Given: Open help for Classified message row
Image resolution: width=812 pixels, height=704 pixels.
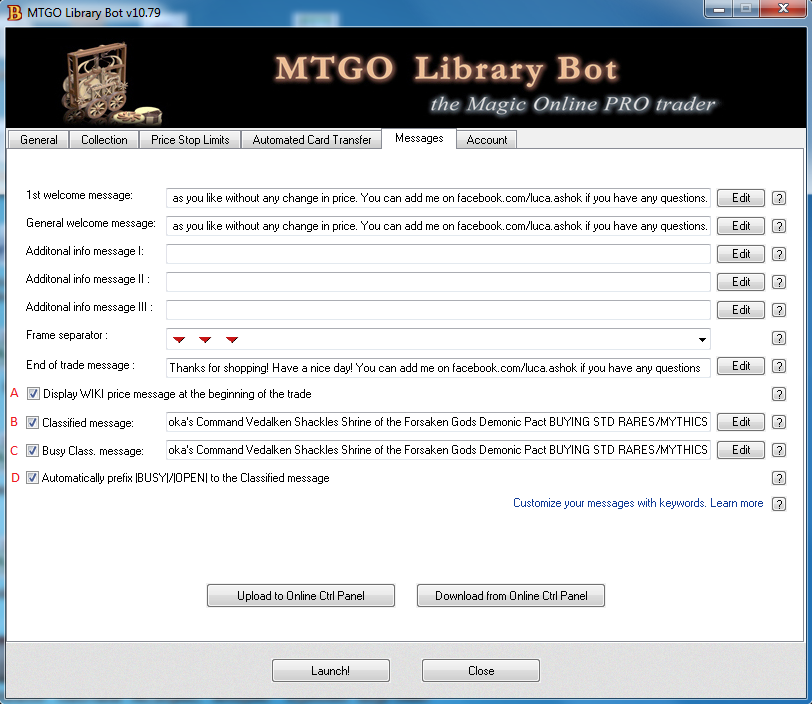Looking at the screenshot, I should click(x=779, y=422).
